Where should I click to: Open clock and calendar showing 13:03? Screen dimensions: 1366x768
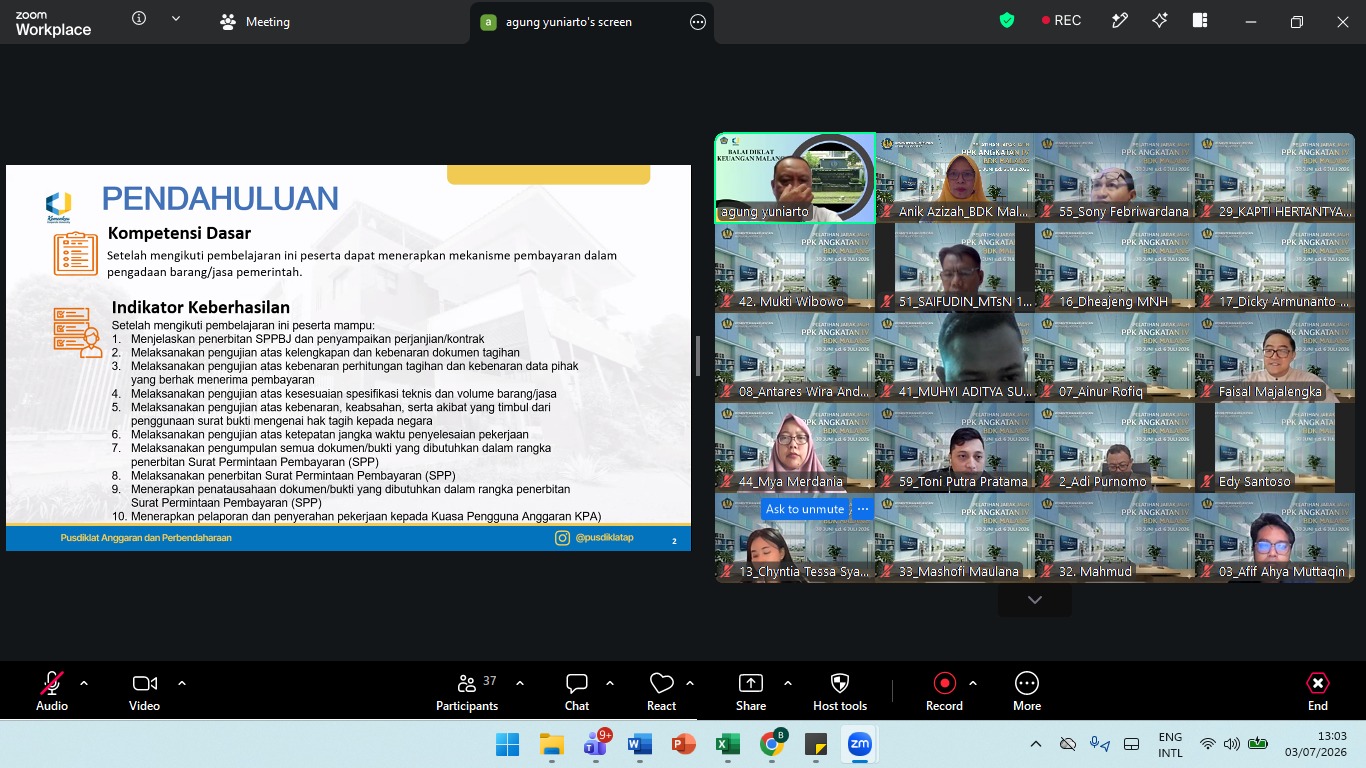point(1317,744)
